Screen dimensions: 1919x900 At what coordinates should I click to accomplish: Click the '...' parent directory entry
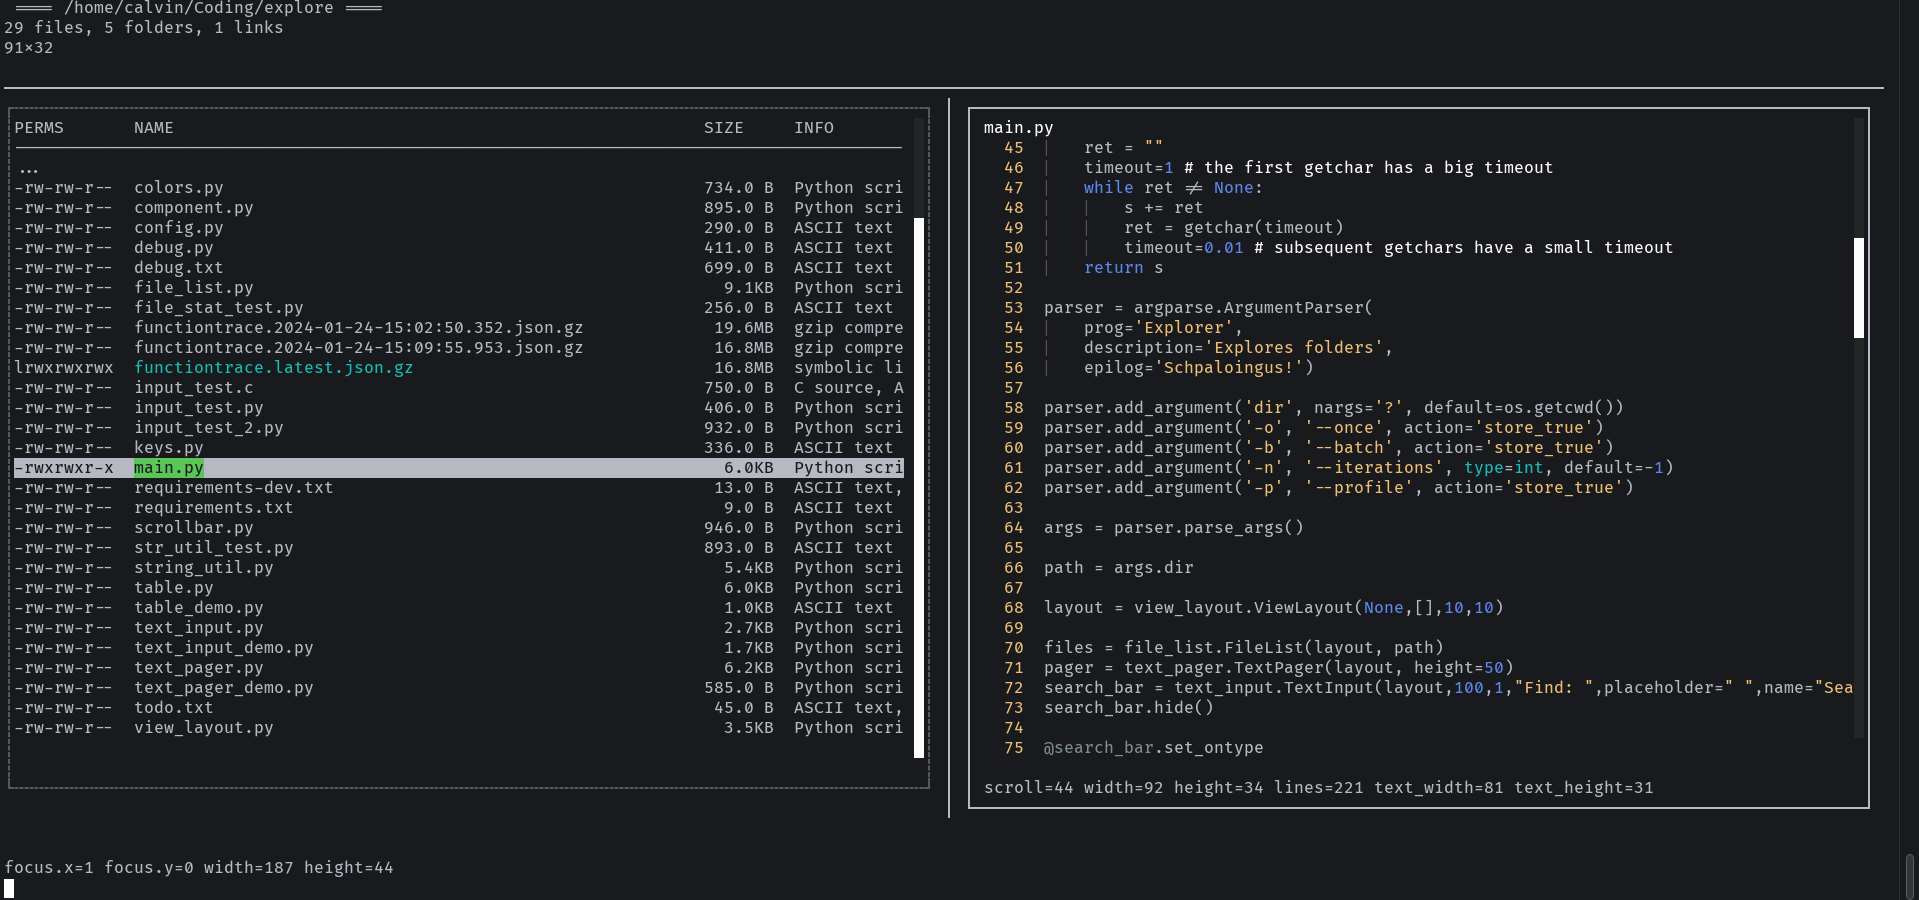coord(28,168)
